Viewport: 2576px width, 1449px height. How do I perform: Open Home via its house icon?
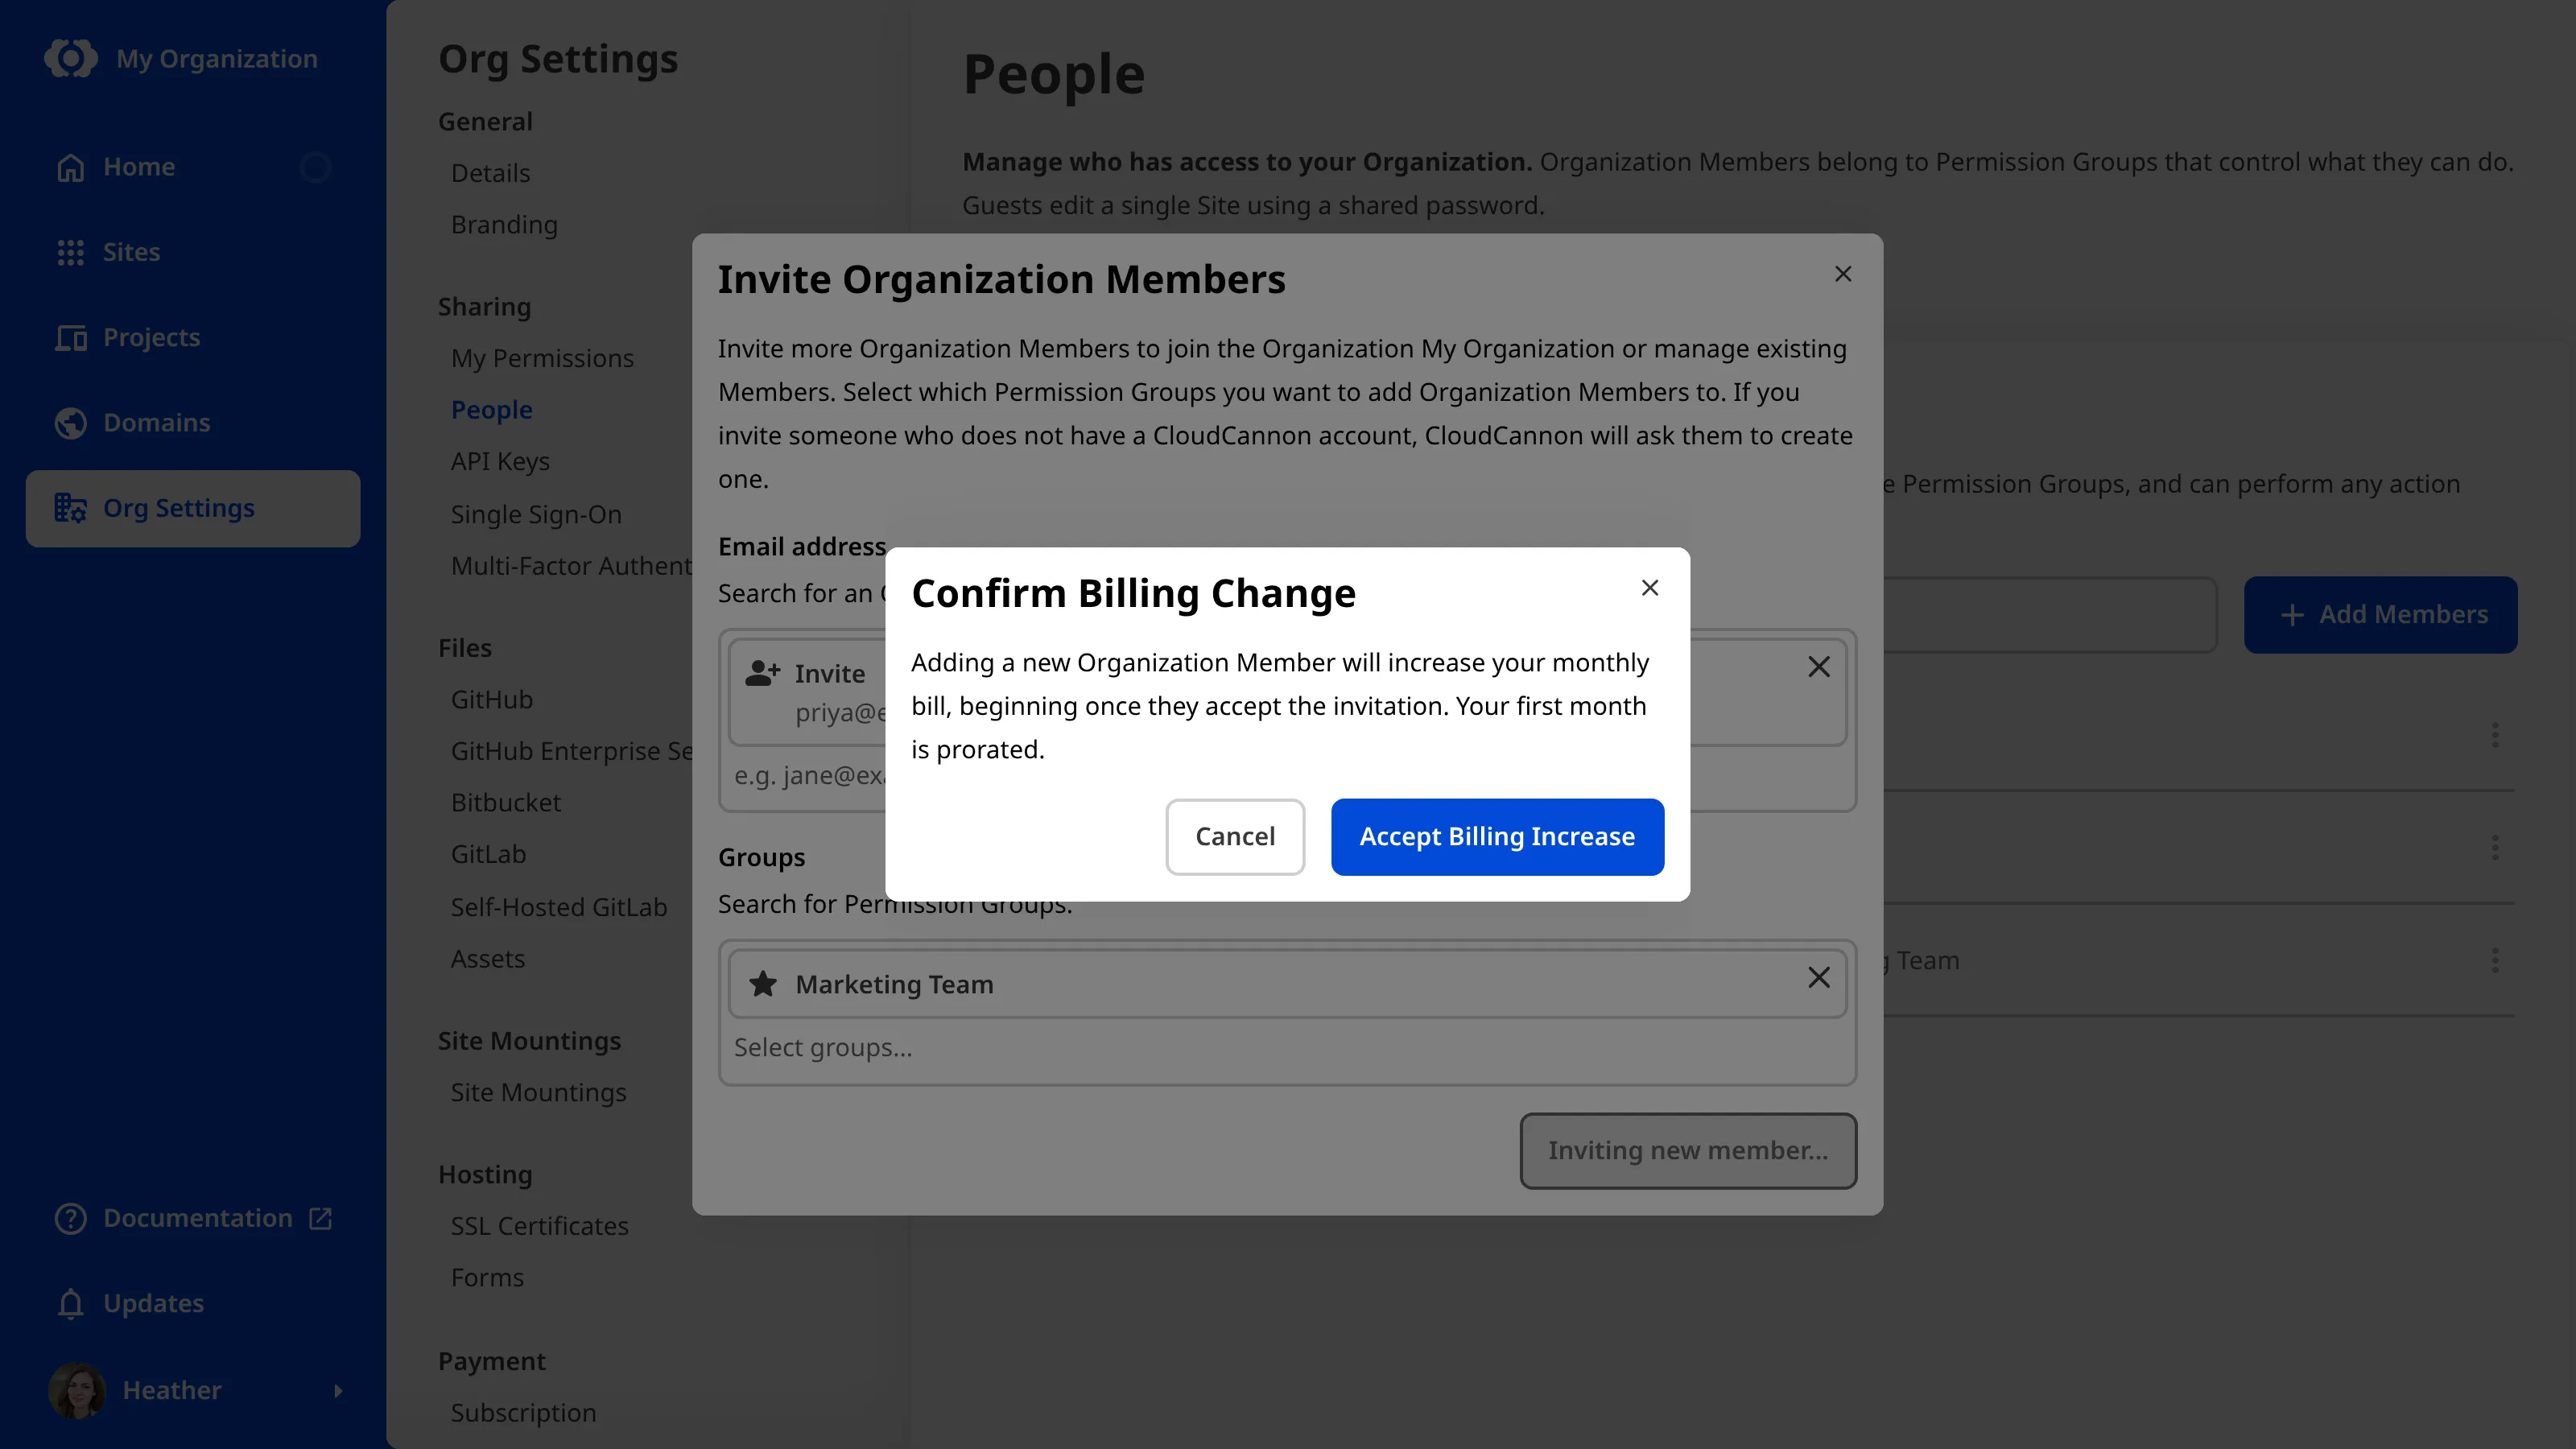click(70, 167)
